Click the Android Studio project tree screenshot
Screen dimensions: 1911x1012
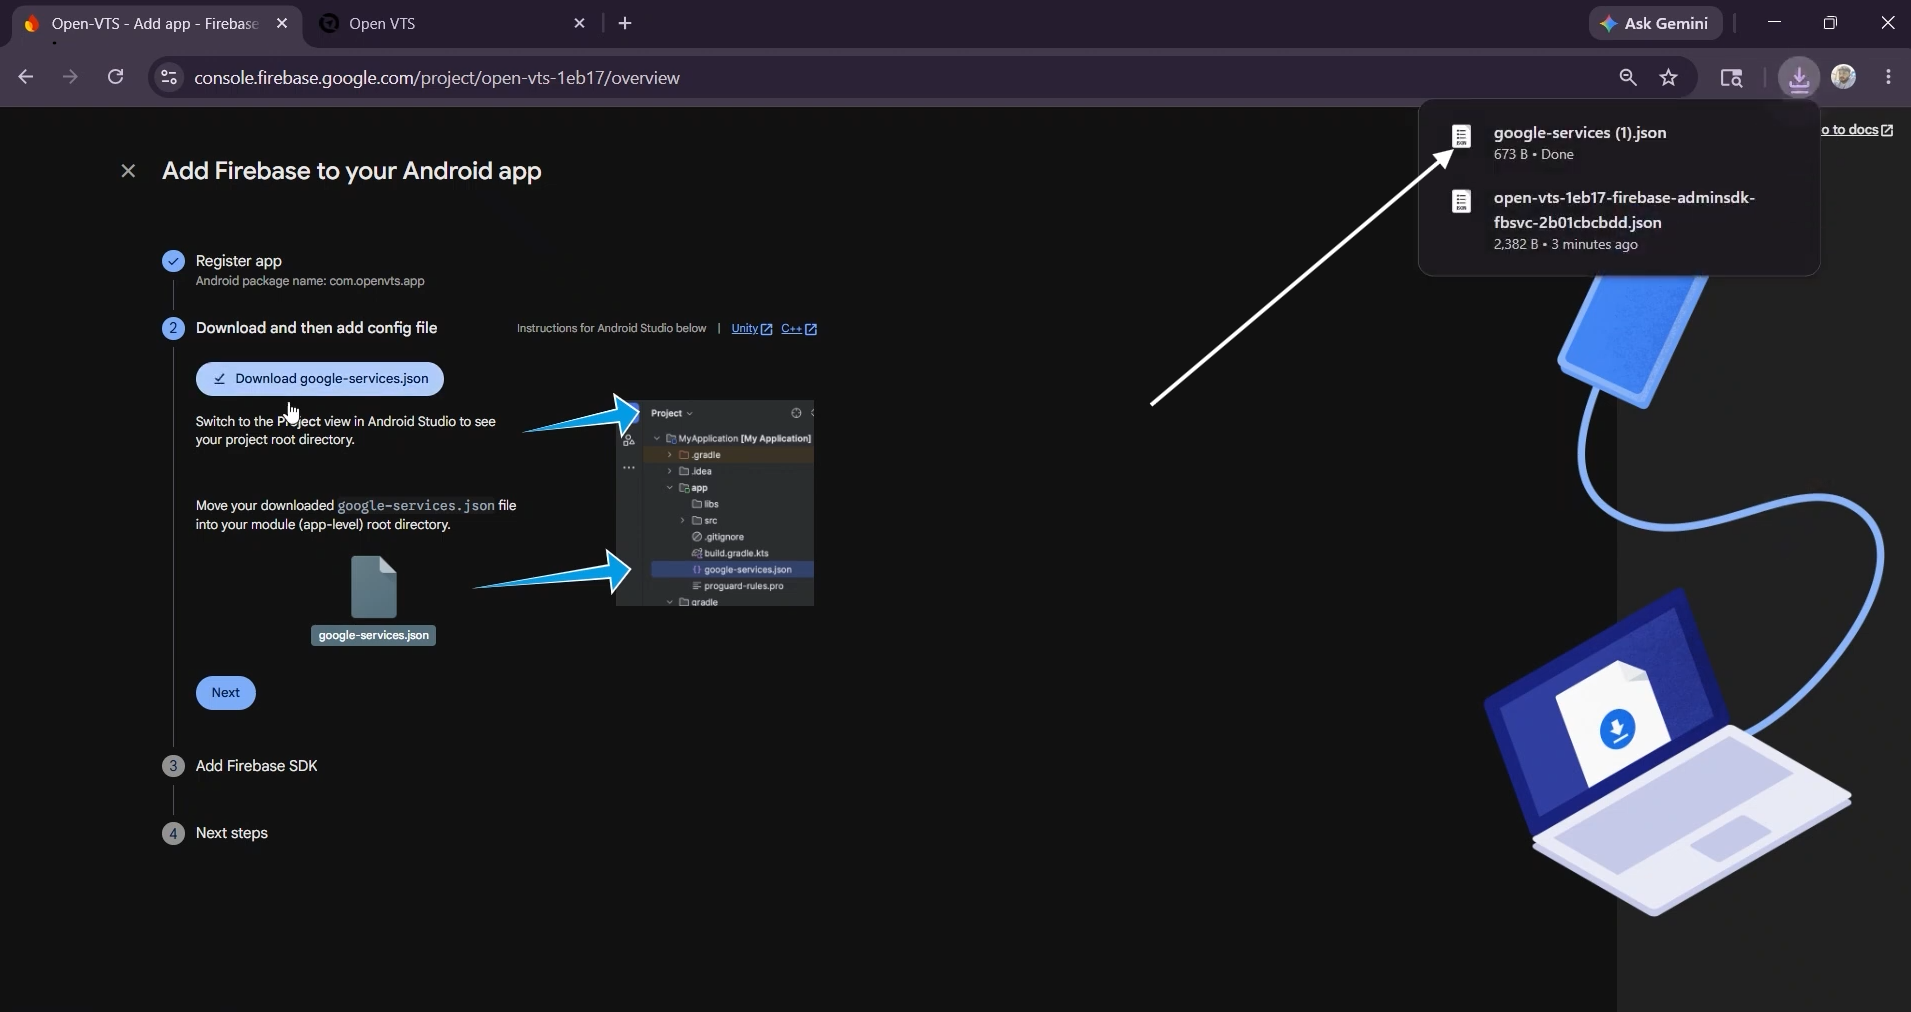(x=715, y=503)
